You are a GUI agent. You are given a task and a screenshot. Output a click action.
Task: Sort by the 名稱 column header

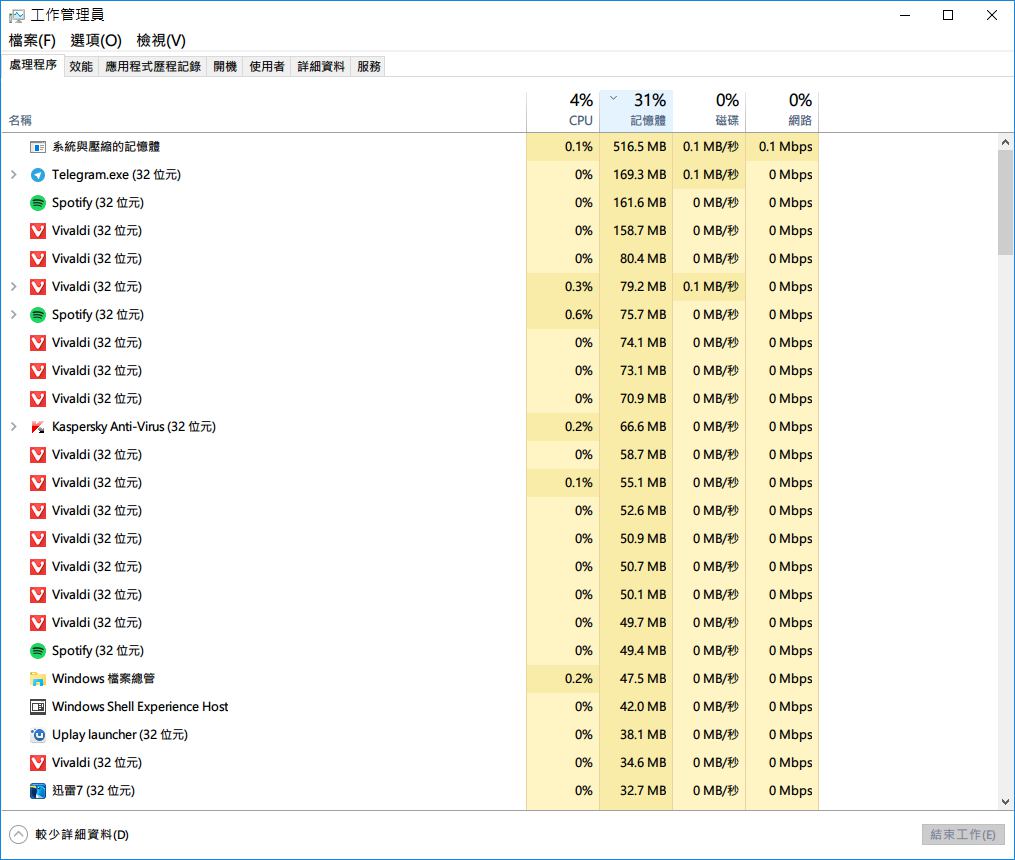(x=263, y=111)
